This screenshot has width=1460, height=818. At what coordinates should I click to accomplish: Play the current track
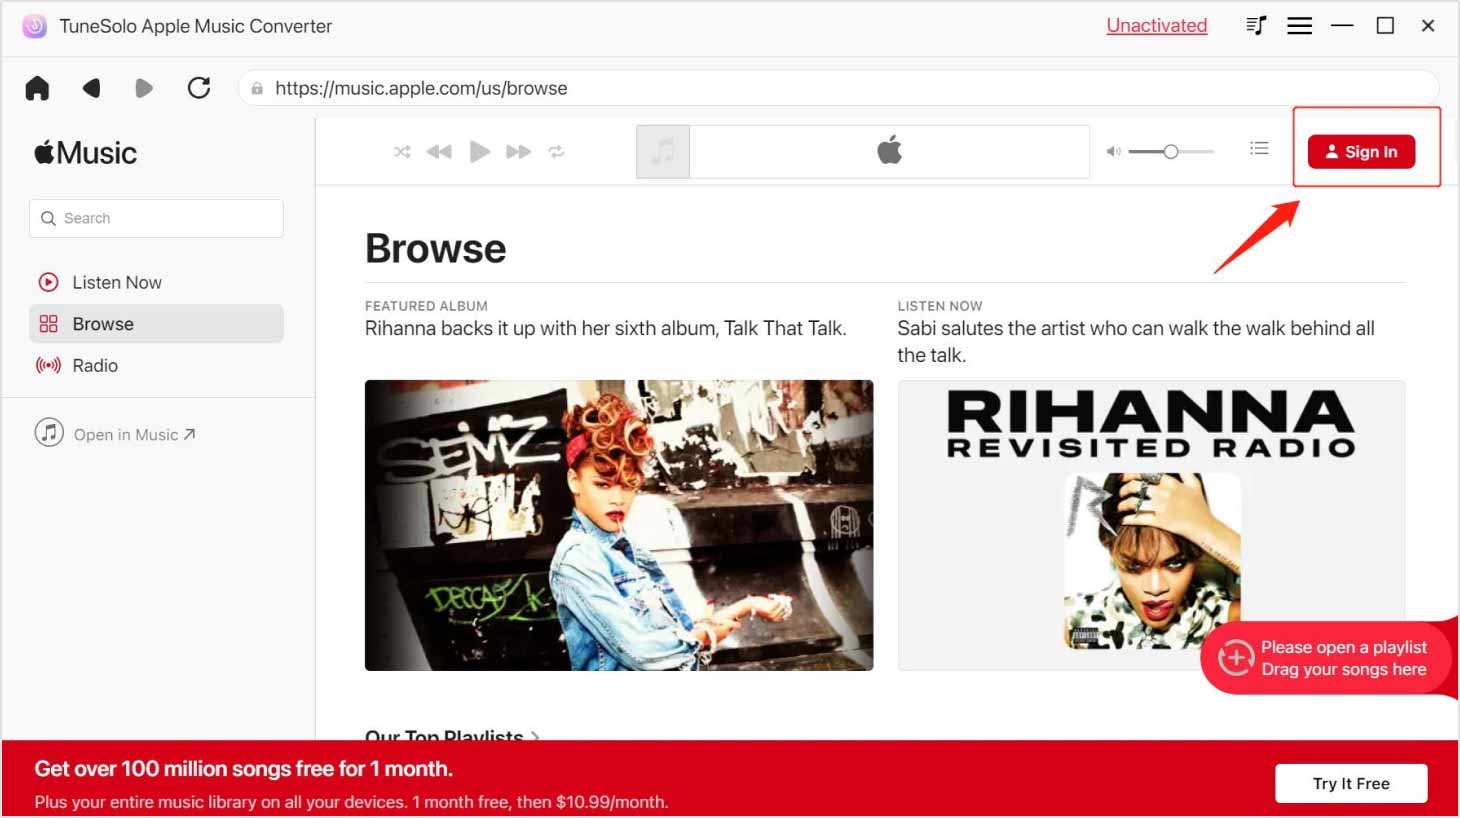480,152
